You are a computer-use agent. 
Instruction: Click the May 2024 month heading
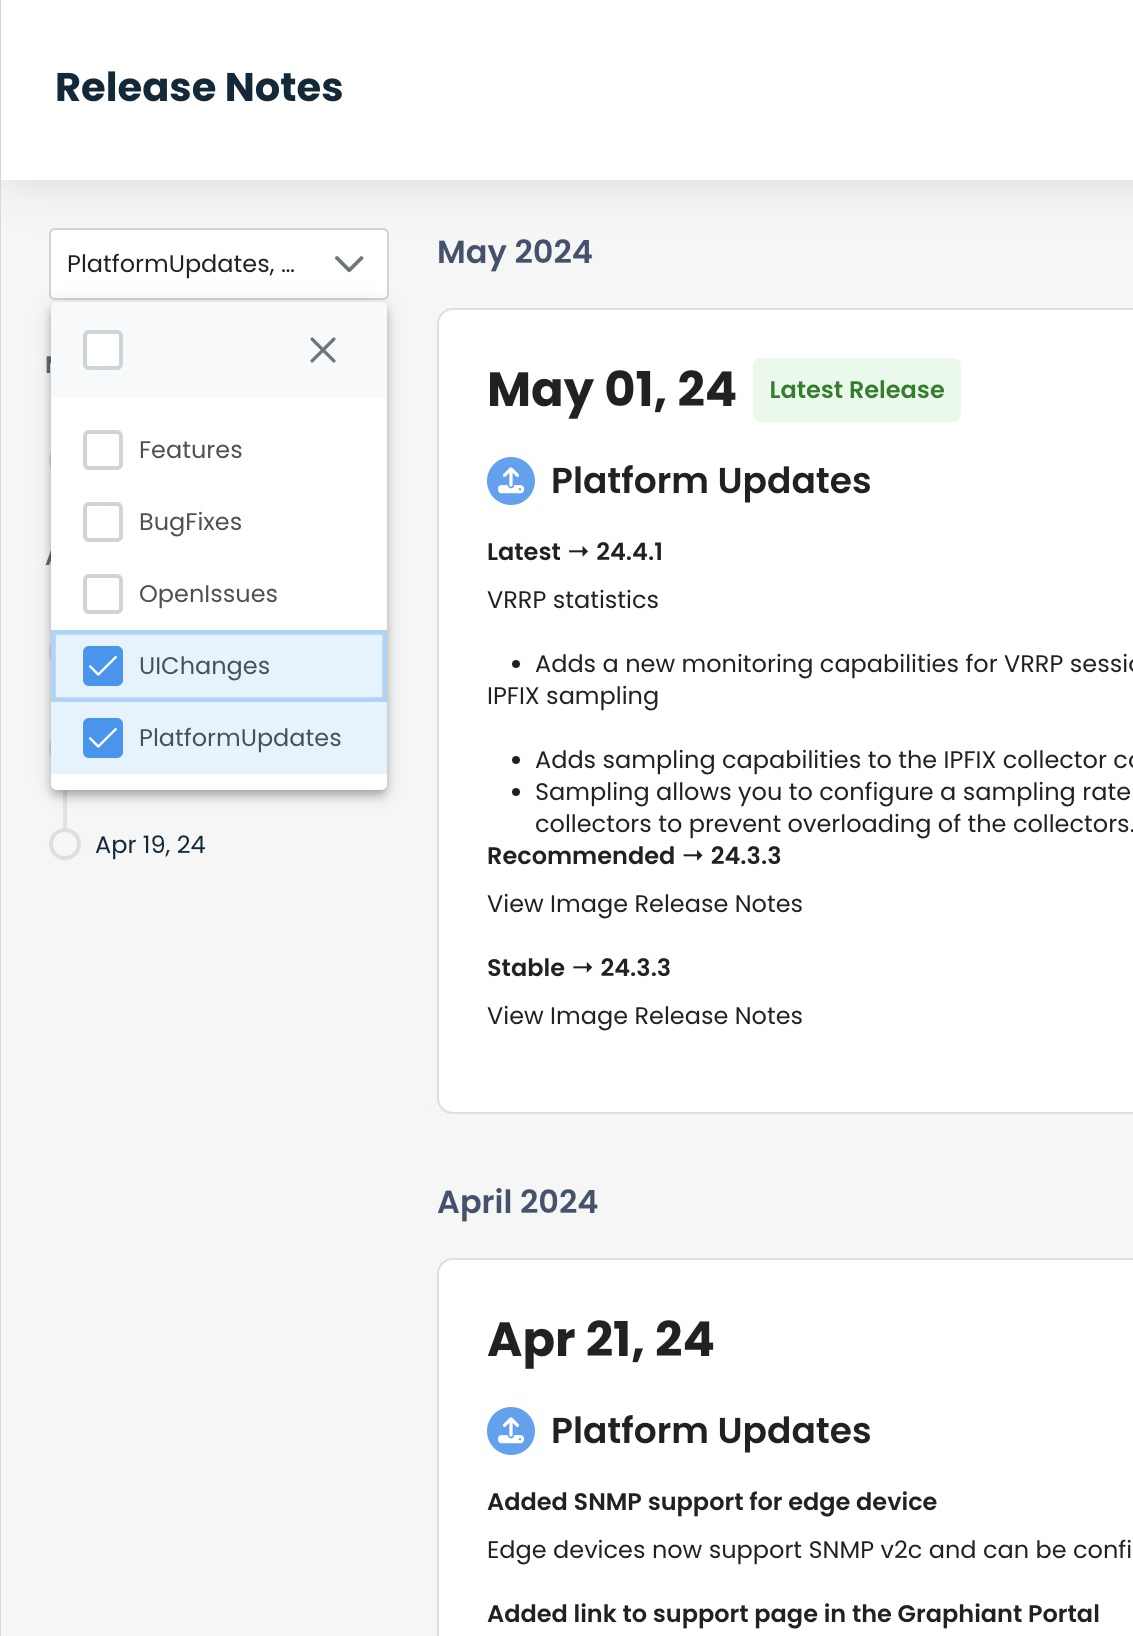[515, 252]
